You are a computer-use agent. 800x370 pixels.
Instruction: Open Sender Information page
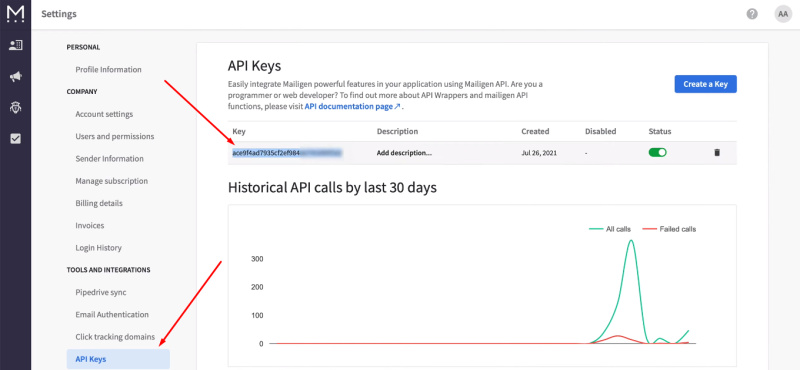109,159
